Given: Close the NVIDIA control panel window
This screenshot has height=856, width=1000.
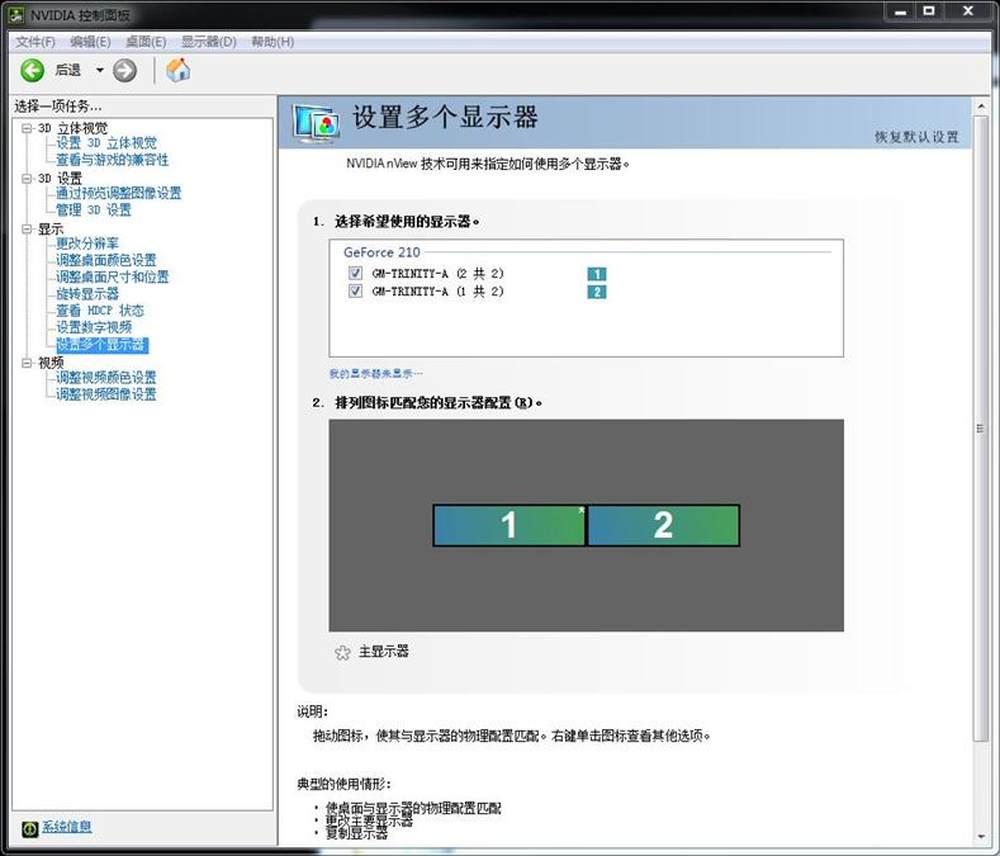Looking at the screenshot, I should pyautogui.click(x=967, y=11).
